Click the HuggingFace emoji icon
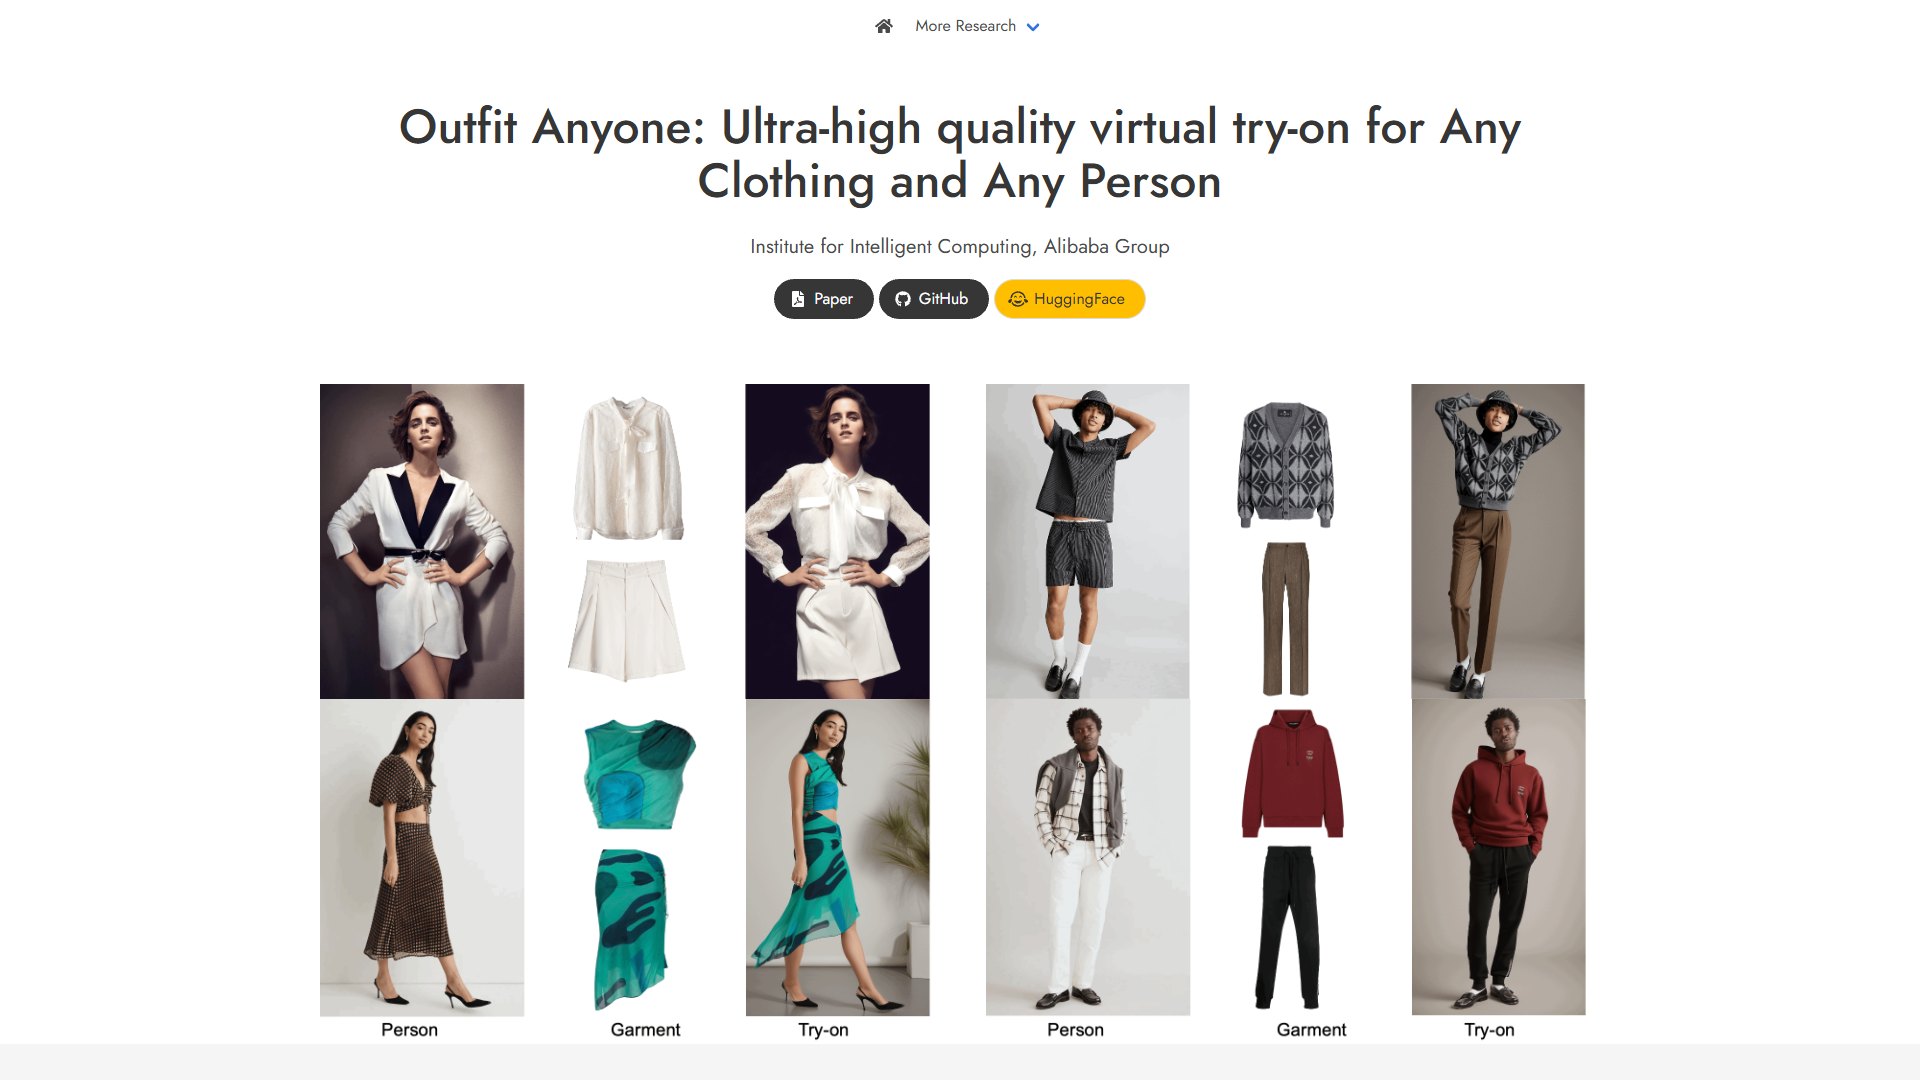The height and width of the screenshot is (1080, 1920). click(1018, 299)
